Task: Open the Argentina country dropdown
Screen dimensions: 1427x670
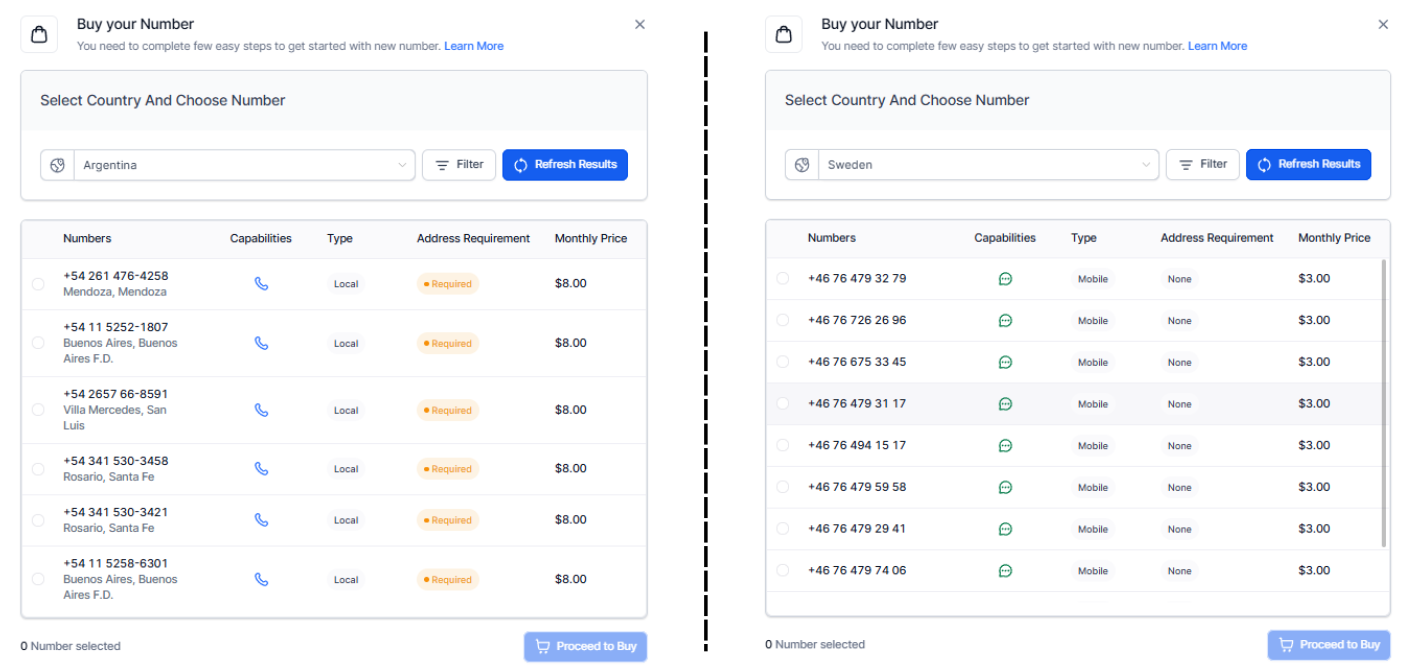Action: coord(245,165)
